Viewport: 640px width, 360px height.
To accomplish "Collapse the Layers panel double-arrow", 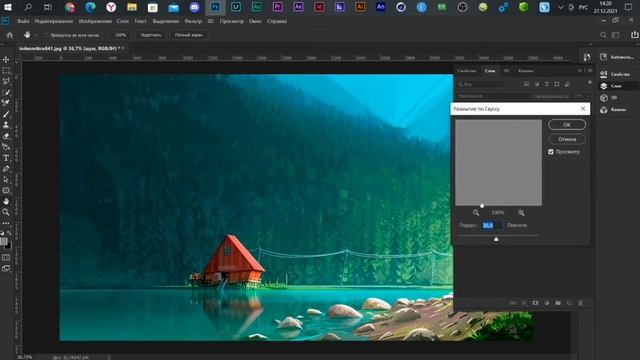I will click(580, 71).
